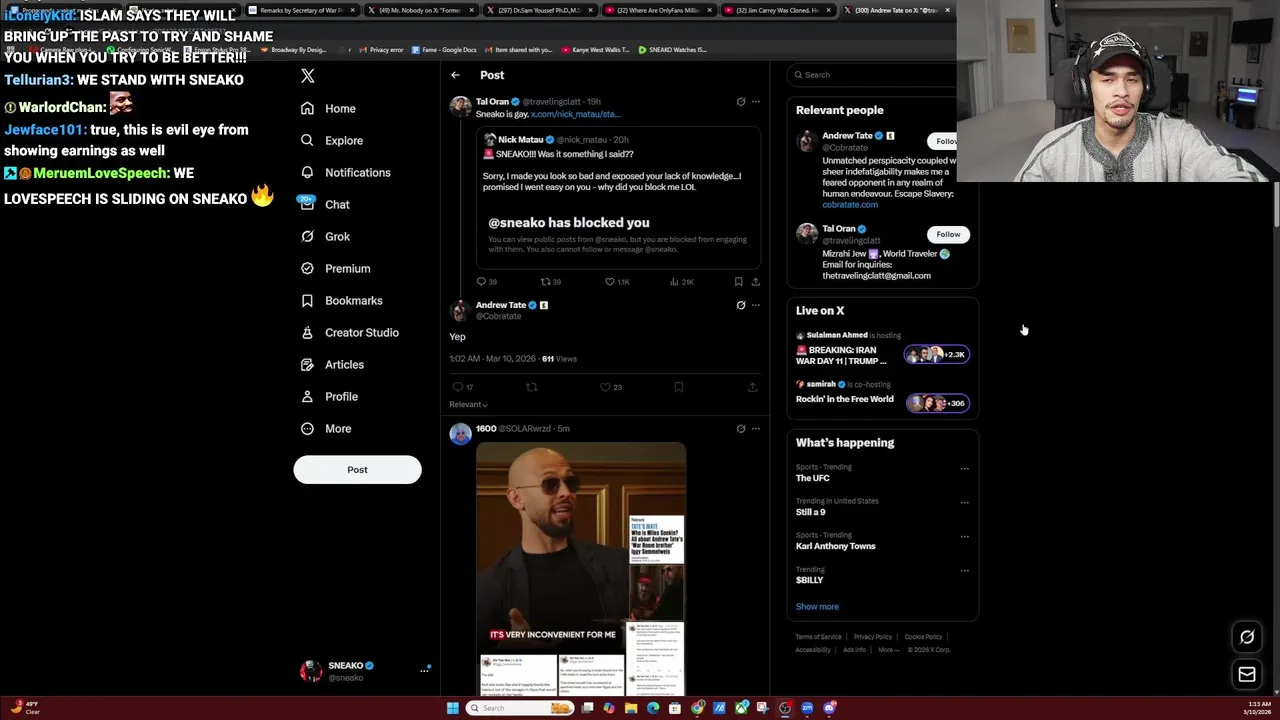The width and height of the screenshot is (1280, 720).
Task: Open options for Karl Anthony Towns trend
Action: pos(964,536)
